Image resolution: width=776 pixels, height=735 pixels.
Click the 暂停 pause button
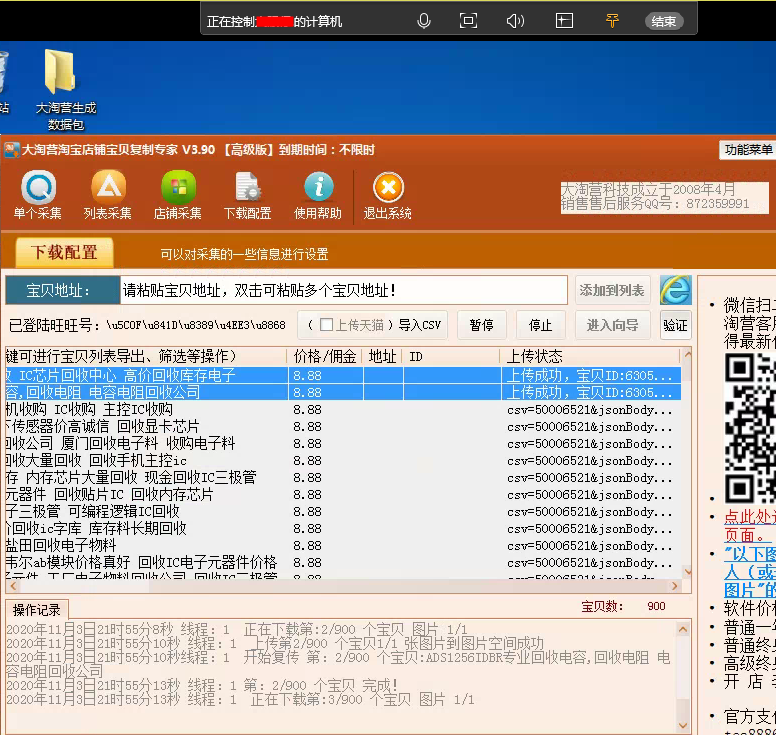(482, 325)
